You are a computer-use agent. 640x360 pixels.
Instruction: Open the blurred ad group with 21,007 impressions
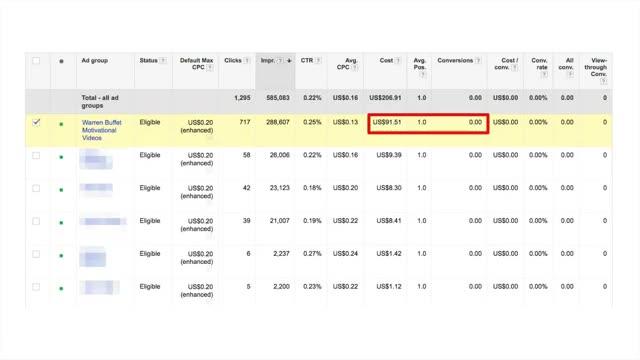103,221
